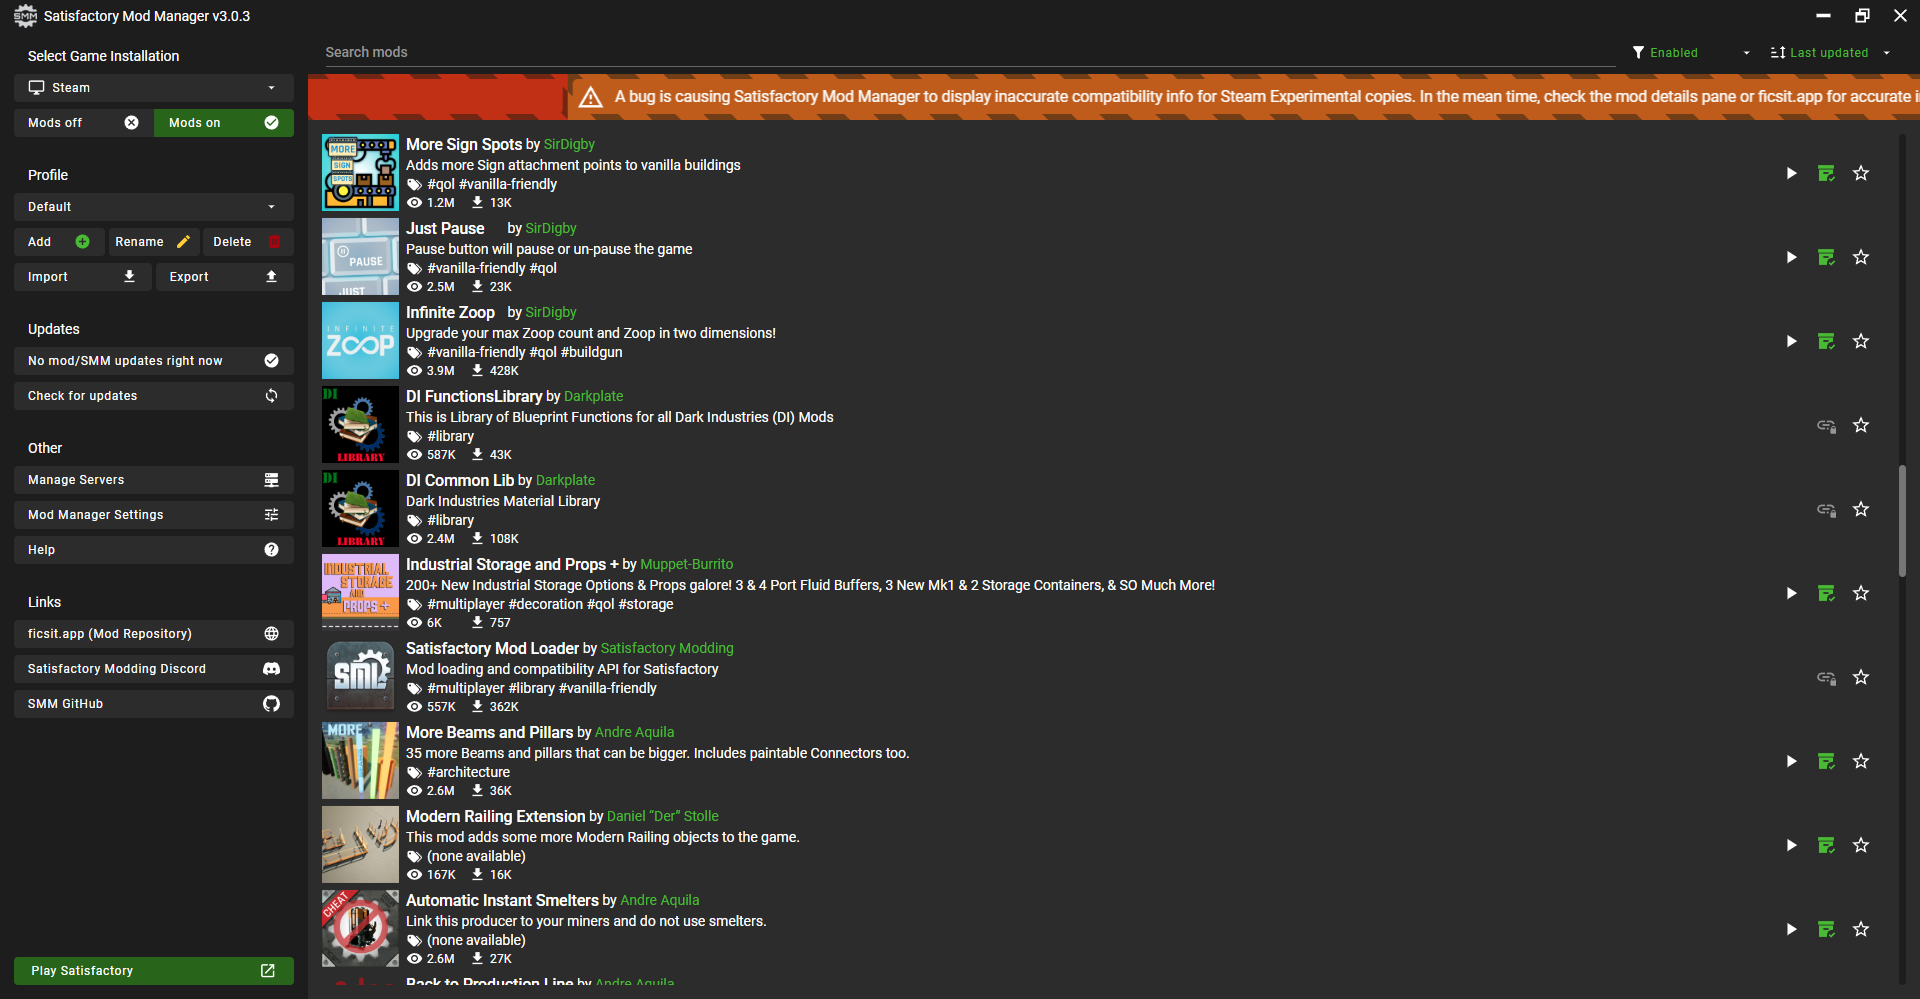Click dependency link icon for Satisfactory Mod Loader
Image resolution: width=1920 pixels, height=999 pixels.
pyautogui.click(x=1826, y=677)
